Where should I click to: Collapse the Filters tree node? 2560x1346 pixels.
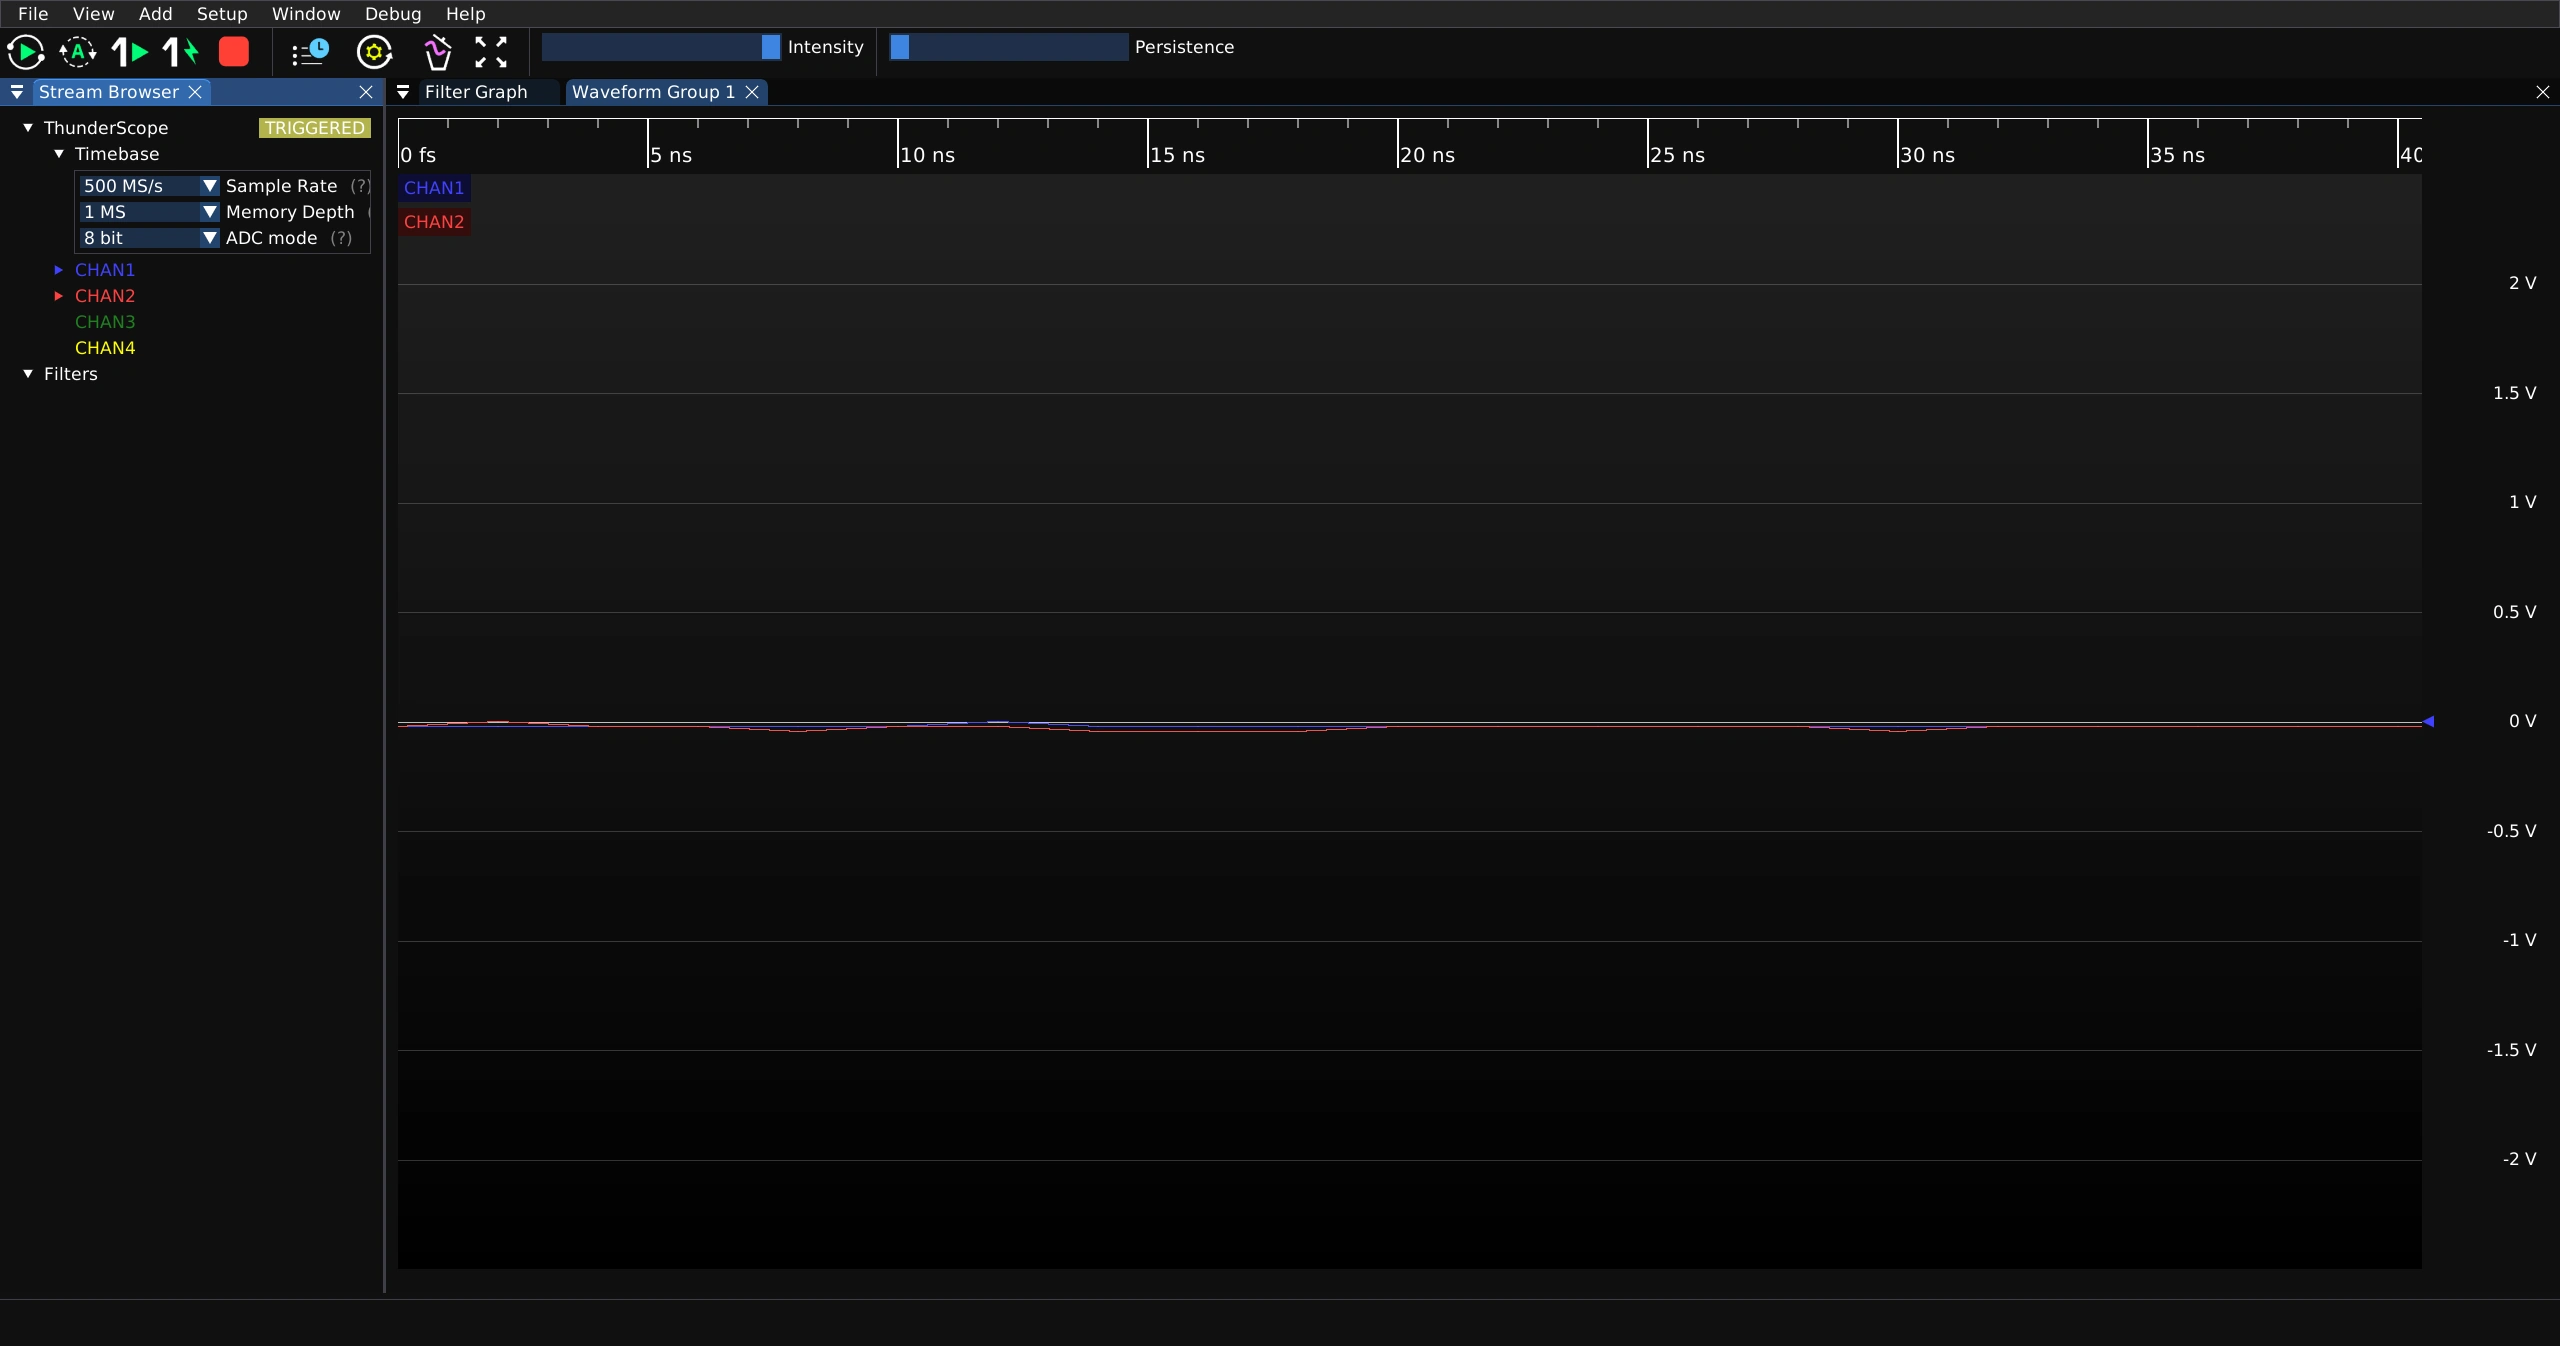[x=28, y=374]
